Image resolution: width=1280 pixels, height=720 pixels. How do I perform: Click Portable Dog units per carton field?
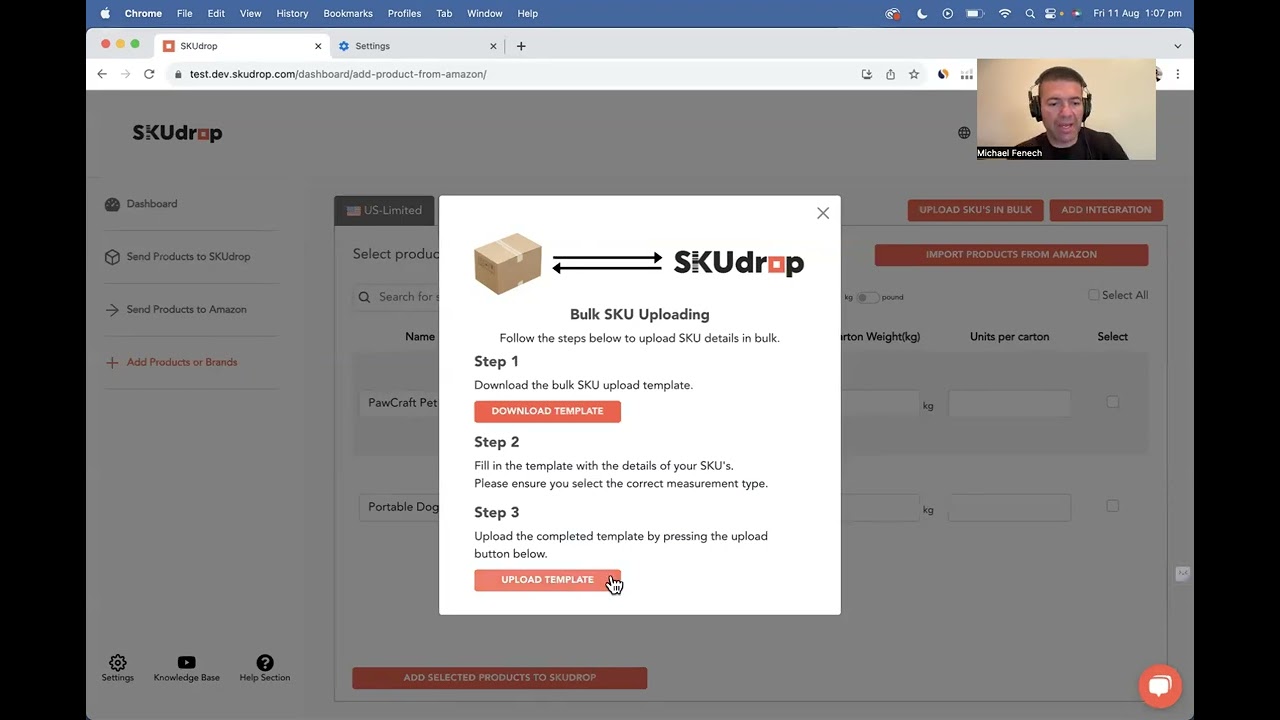click(x=1009, y=508)
